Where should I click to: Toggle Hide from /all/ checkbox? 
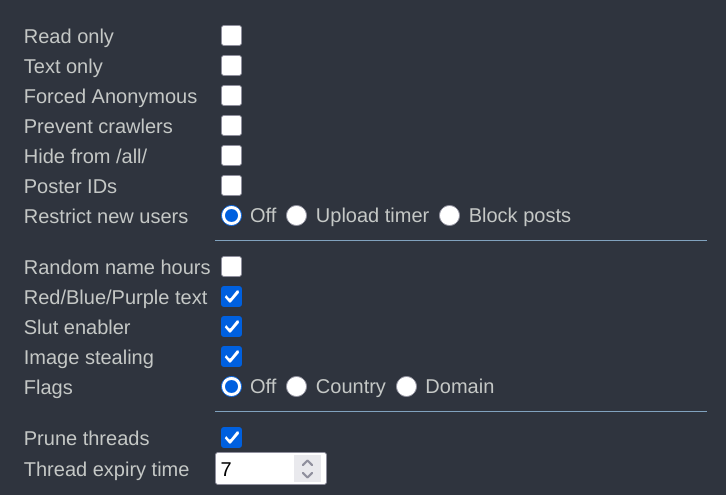(x=231, y=156)
